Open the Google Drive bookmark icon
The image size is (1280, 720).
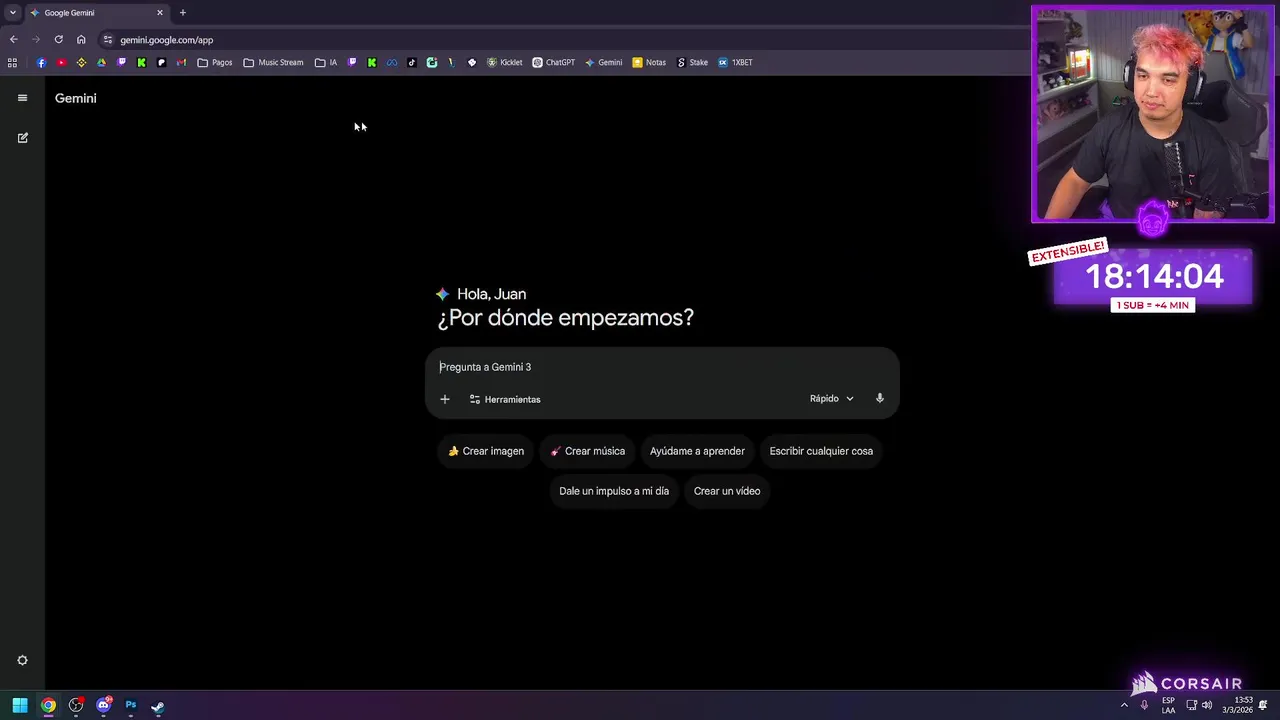pyautogui.click(x=101, y=62)
